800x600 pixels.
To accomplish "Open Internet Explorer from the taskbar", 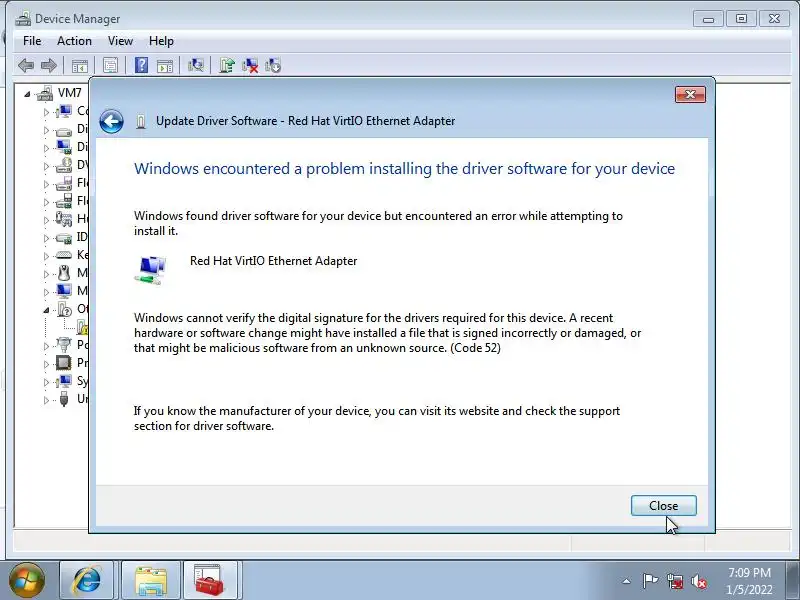I will [x=87, y=580].
